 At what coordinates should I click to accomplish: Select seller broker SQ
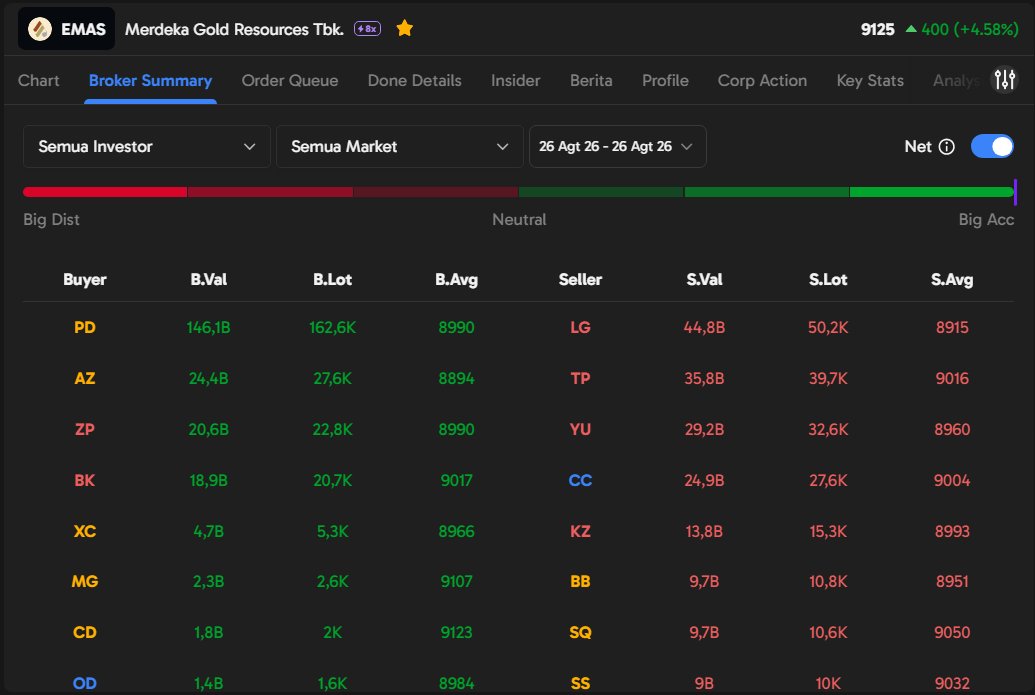(x=580, y=632)
